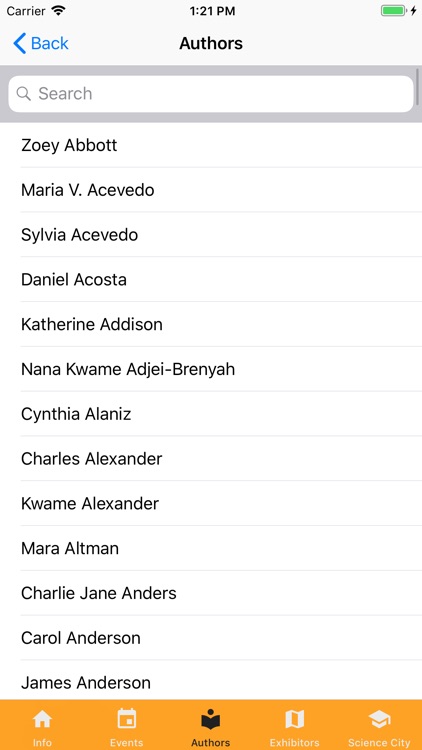
Task: Open Kwame Alexander's entry
Action: [x=211, y=503]
